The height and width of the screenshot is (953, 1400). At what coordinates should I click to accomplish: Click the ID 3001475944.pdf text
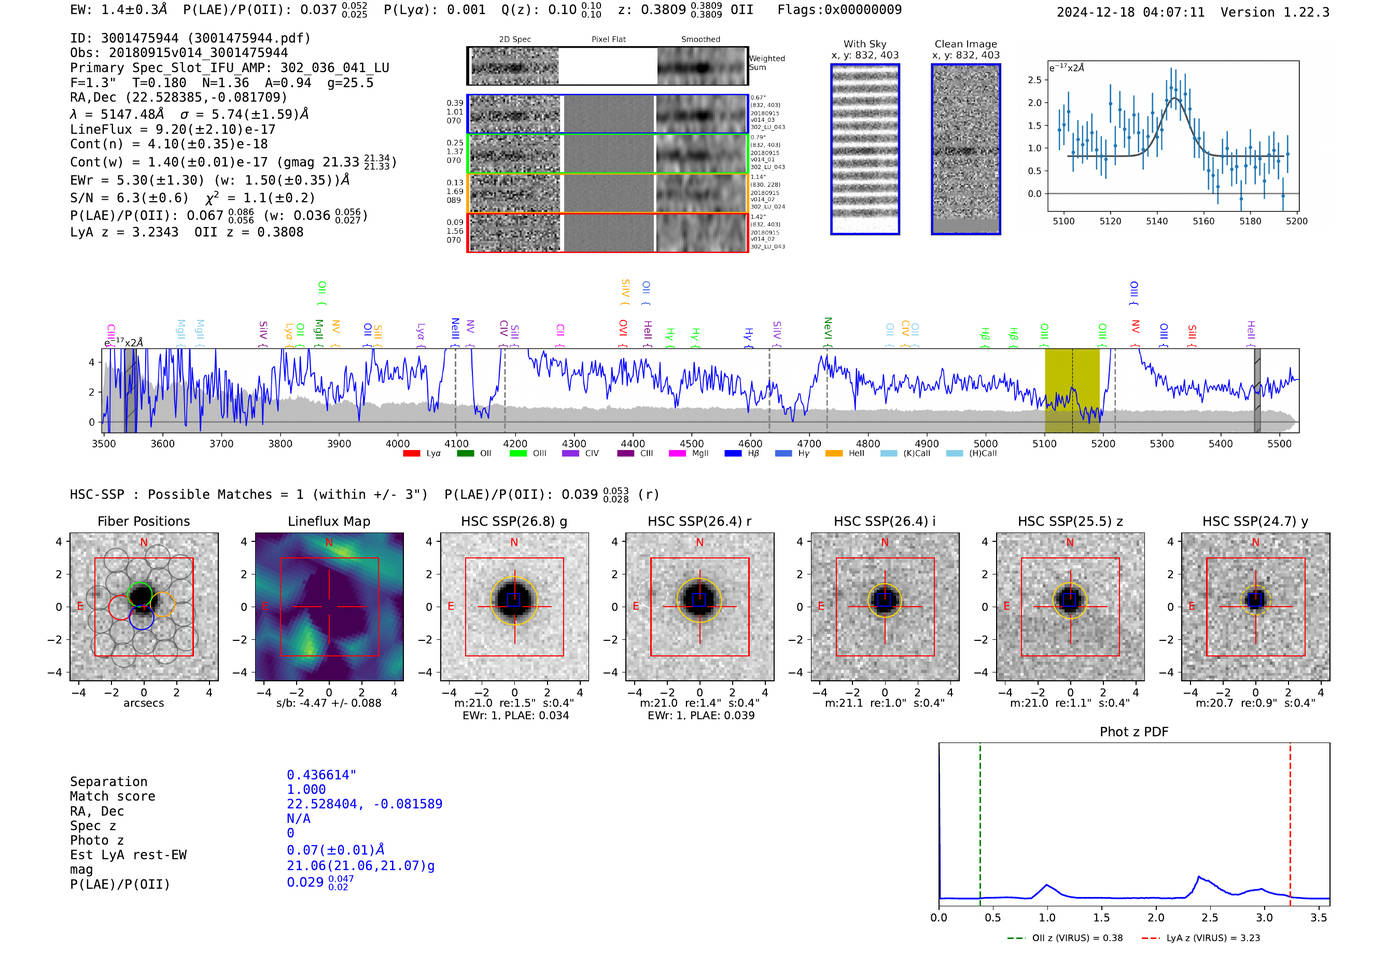pyautogui.click(x=190, y=38)
